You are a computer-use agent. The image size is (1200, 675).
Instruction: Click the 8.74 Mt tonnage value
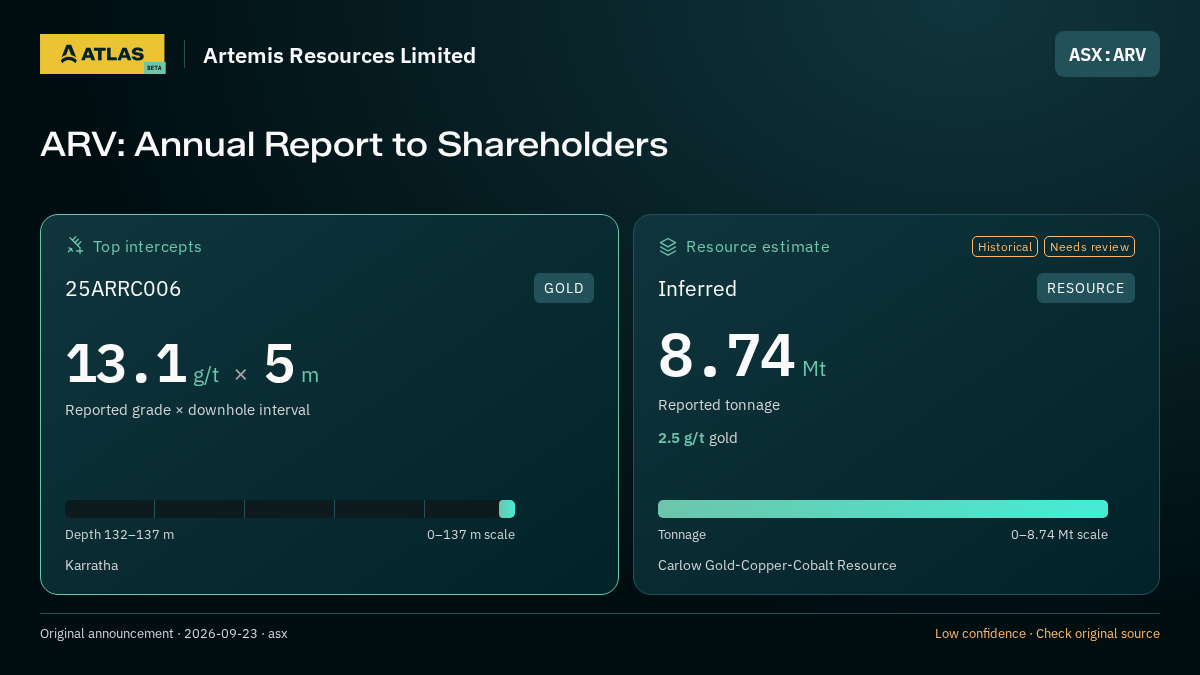(742, 357)
